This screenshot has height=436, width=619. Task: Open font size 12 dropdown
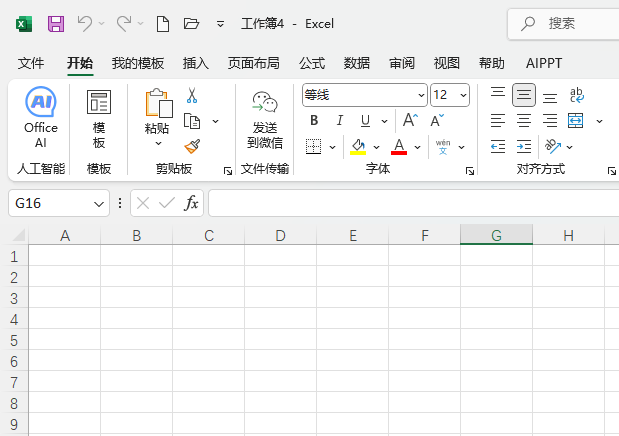[463, 95]
